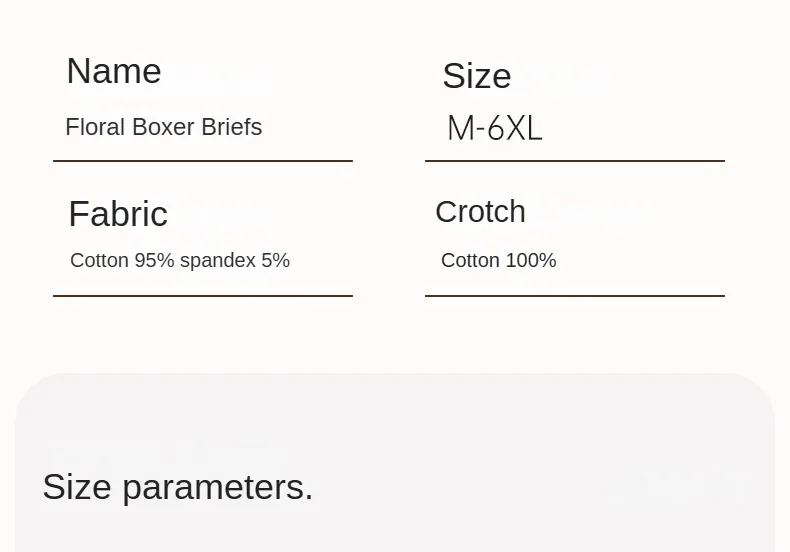Image resolution: width=790 pixels, height=552 pixels.
Task: Click the Fabric field label
Action: click(117, 214)
